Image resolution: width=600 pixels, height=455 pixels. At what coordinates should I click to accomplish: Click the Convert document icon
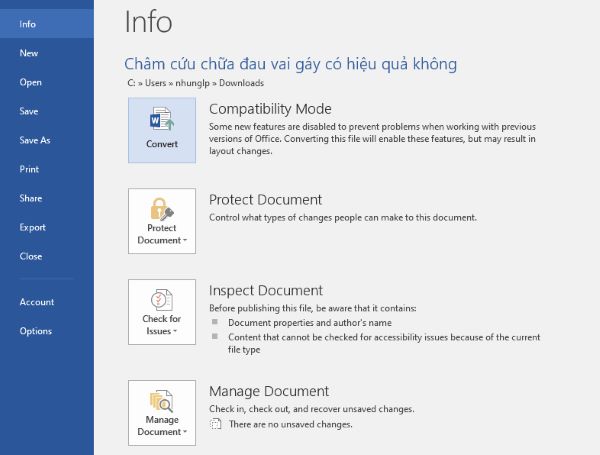coord(162,122)
